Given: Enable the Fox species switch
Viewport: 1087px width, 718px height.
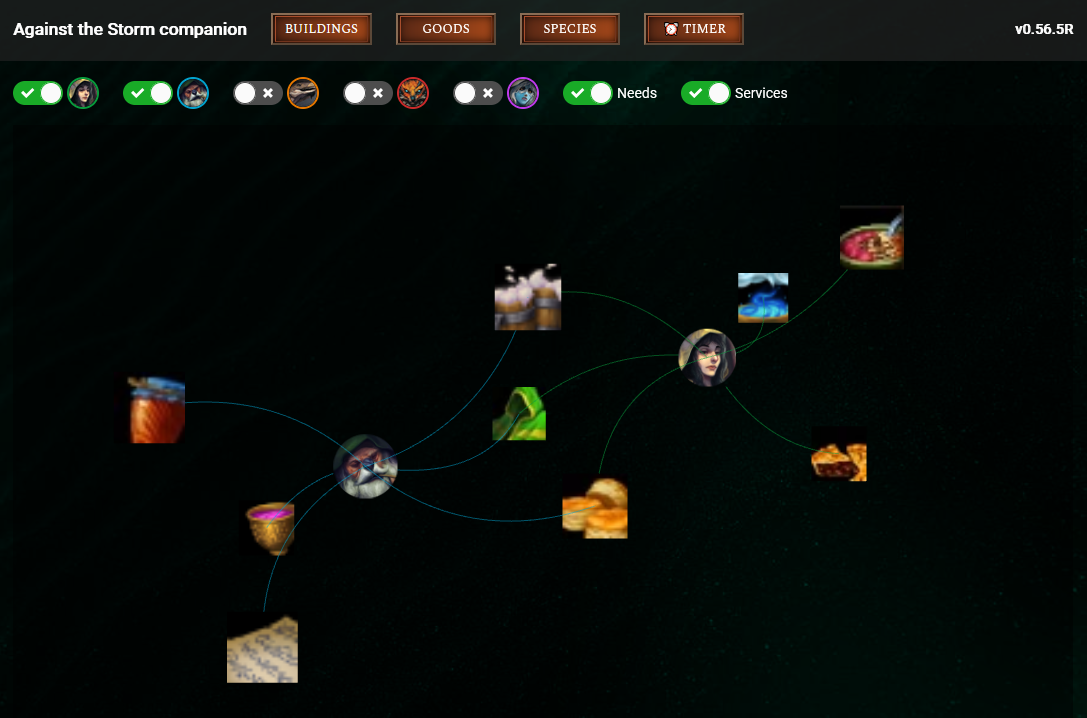Looking at the screenshot, I should tap(368, 93).
